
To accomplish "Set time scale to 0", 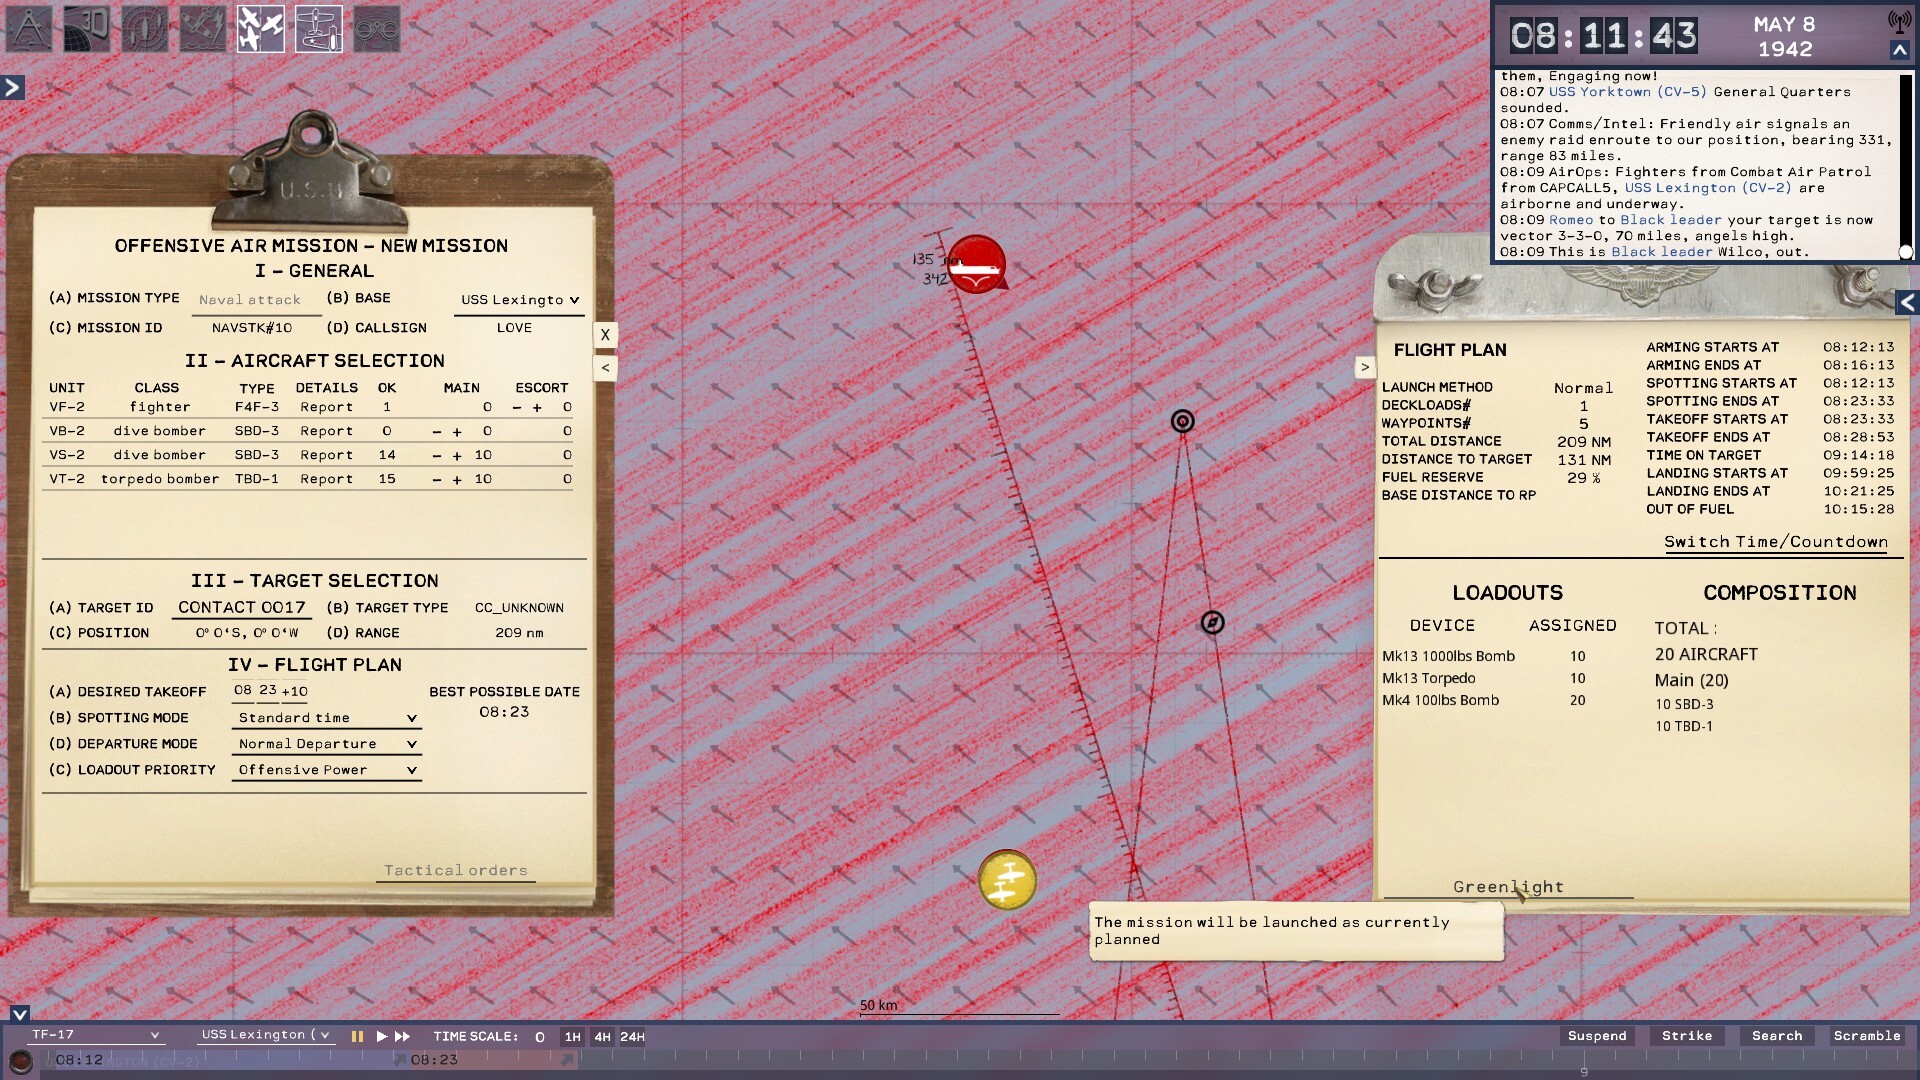I will coord(540,1037).
